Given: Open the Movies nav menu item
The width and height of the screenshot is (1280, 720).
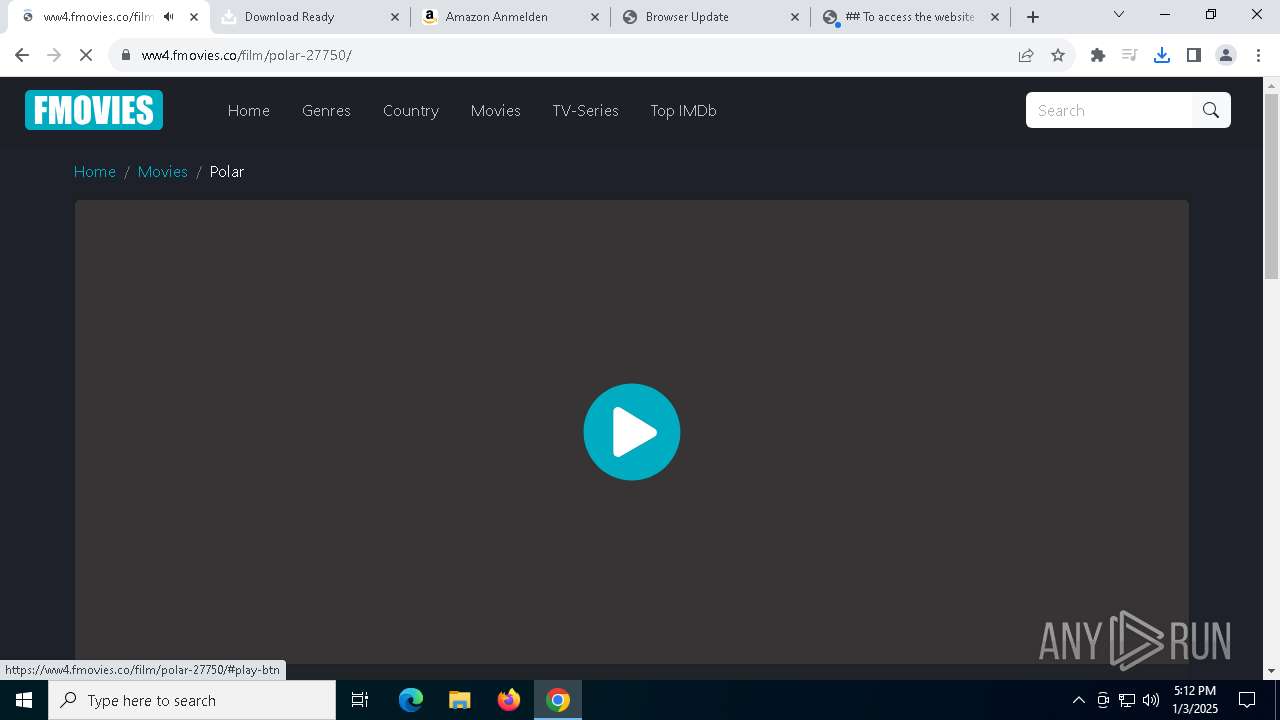Looking at the screenshot, I should point(496,111).
